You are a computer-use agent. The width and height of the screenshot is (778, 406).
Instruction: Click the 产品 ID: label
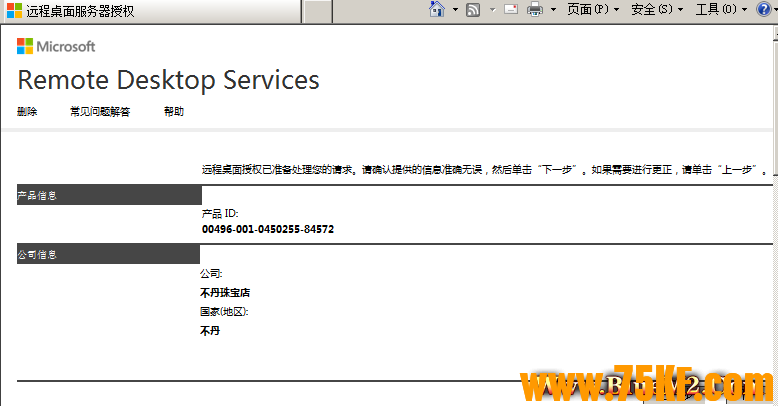click(220, 214)
